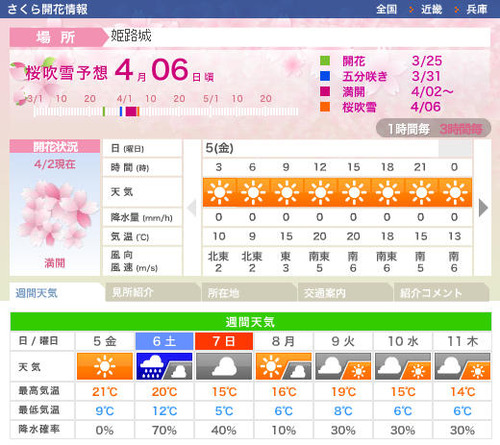Click the cloudy icon for 7 日
The image size is (500, 445).
(x=224, y=366)
